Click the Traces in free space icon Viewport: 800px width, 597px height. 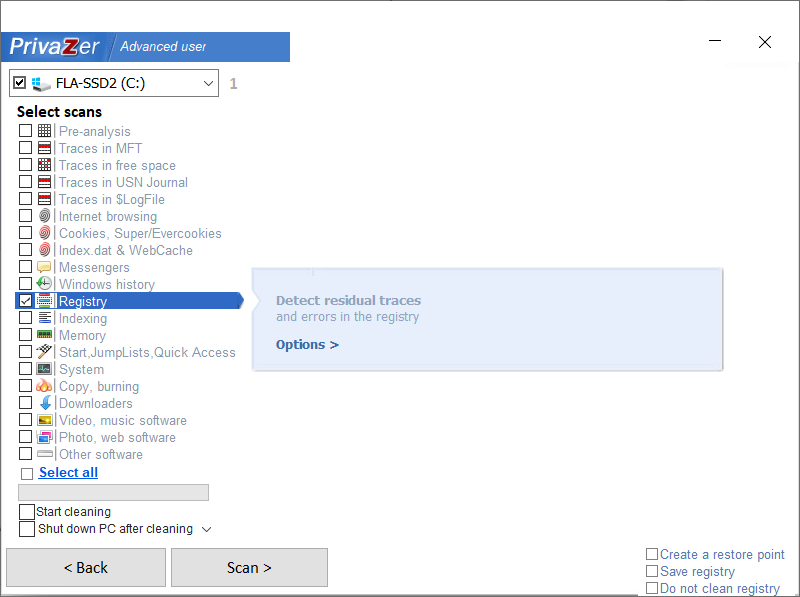(44, 165)
